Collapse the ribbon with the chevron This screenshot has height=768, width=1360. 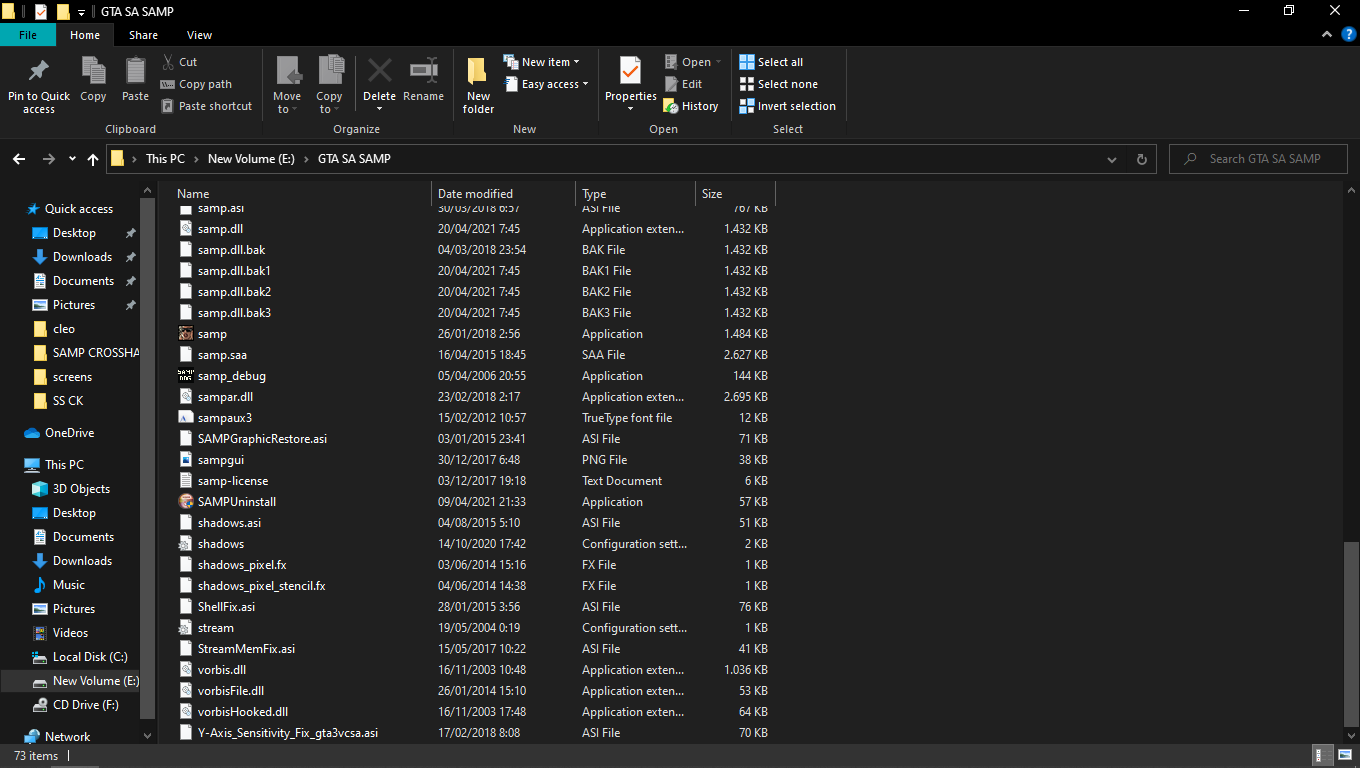(1328, 34)
